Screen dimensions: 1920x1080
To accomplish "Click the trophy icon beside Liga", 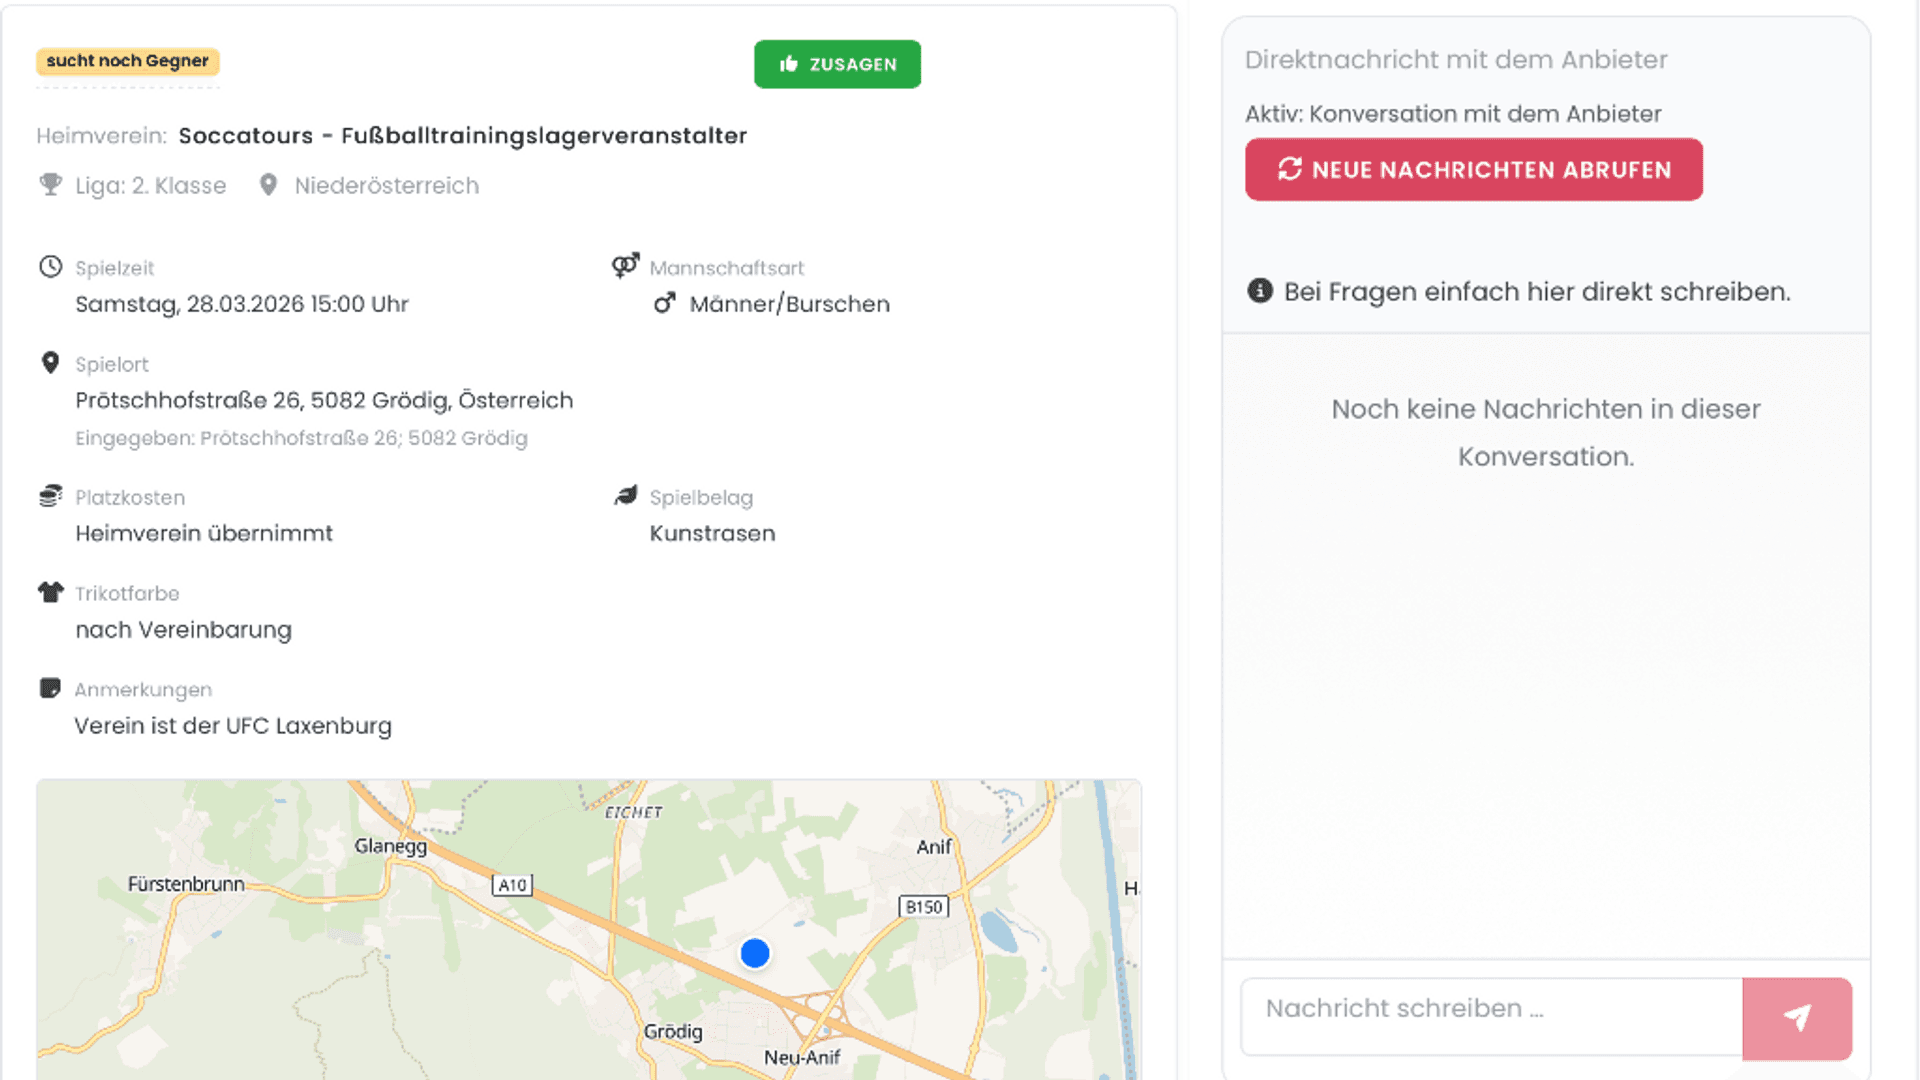I will coord(50,185).
